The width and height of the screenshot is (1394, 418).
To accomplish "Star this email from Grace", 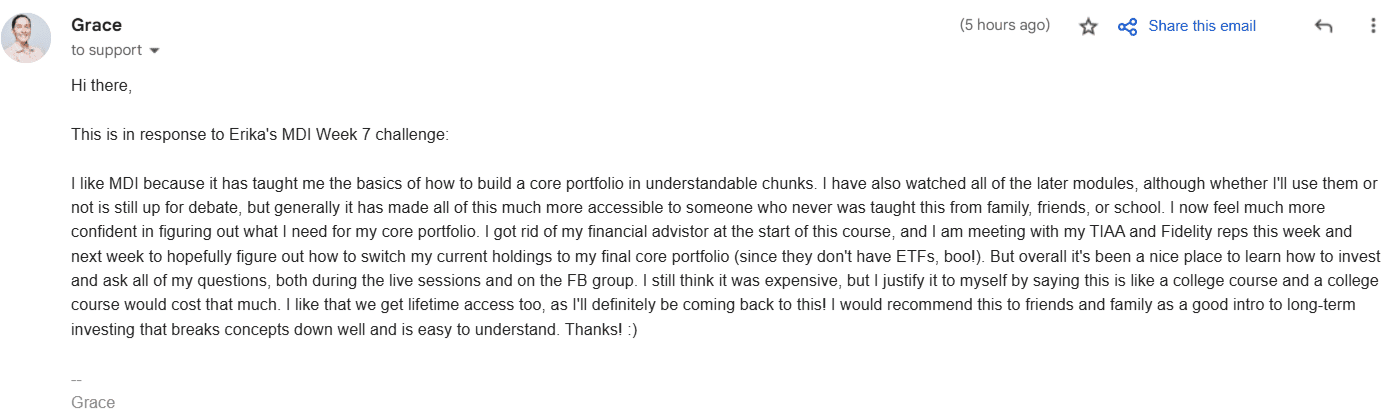I will click(x=1089, y=27).
